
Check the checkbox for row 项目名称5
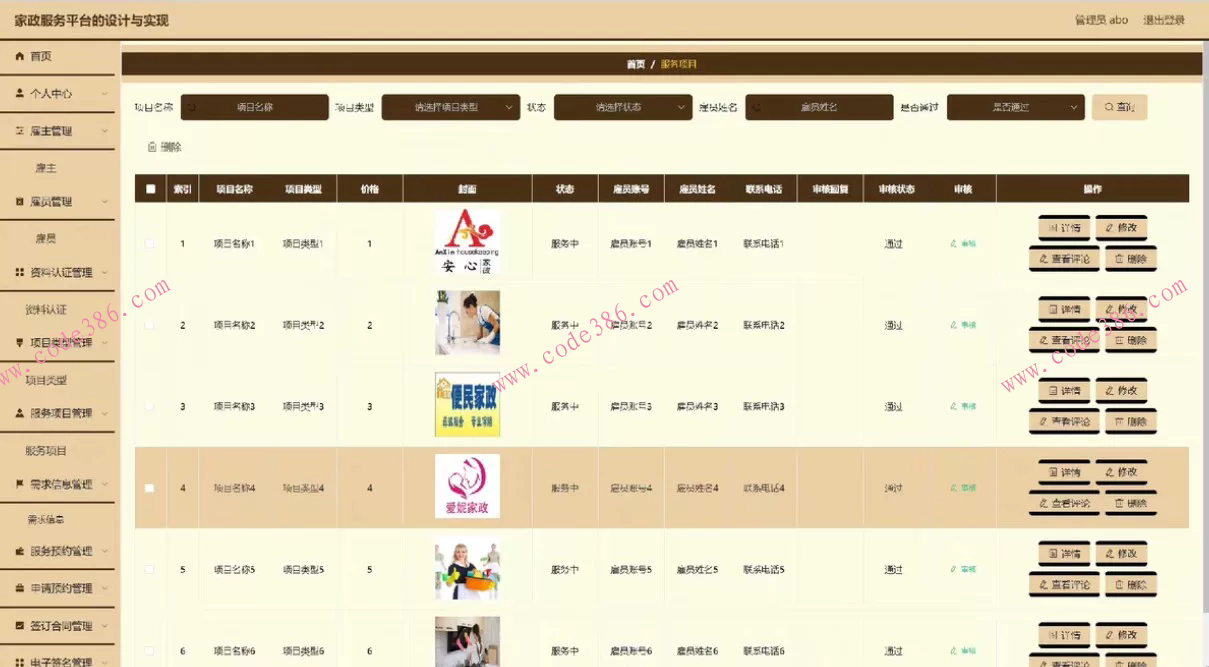tap(151, 570)
